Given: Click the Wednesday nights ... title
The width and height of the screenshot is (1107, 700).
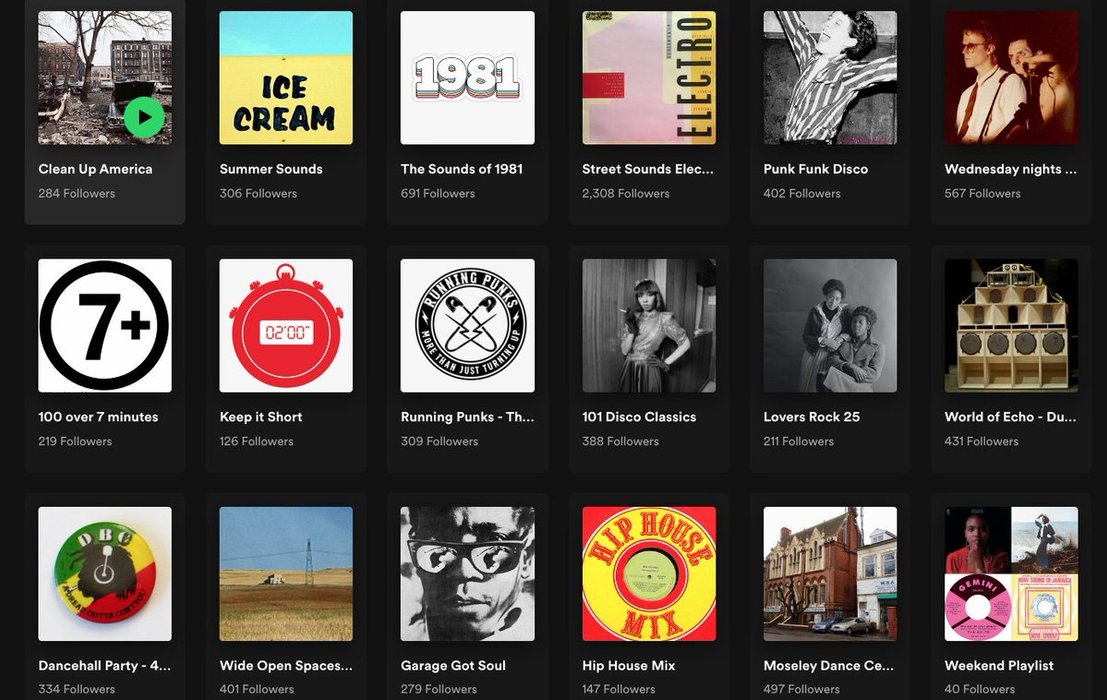Looking at the screenshot, I should pyautogui.click(x=1010, y=169).
